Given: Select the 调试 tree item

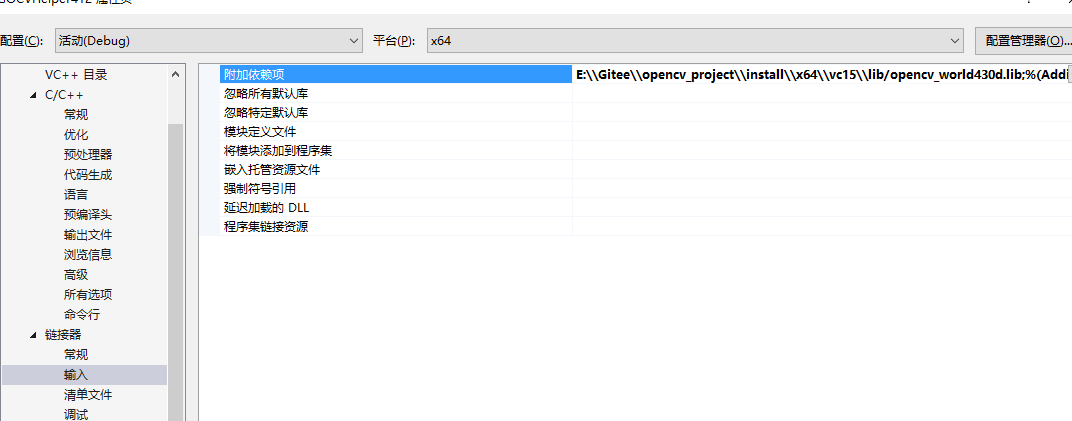Looking at the screenshot, I should 76,415.
